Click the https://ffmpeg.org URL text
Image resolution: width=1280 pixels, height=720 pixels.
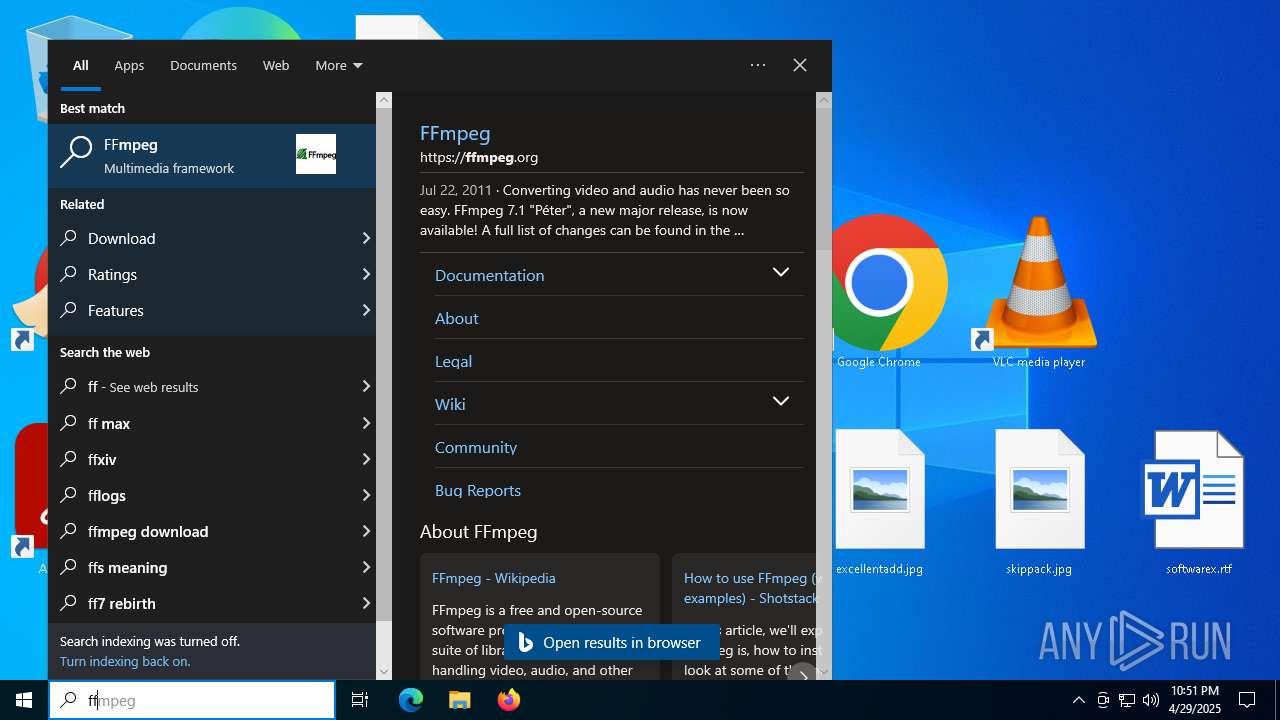point(479,157)
